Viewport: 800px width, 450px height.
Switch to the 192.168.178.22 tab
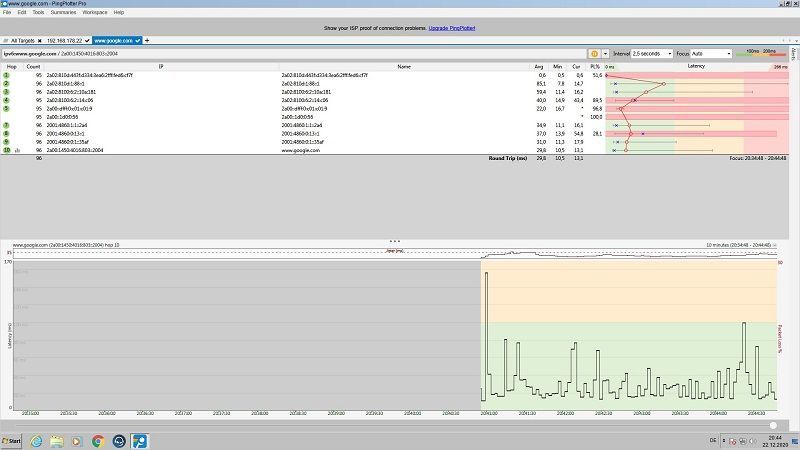(x=64, y=40)
